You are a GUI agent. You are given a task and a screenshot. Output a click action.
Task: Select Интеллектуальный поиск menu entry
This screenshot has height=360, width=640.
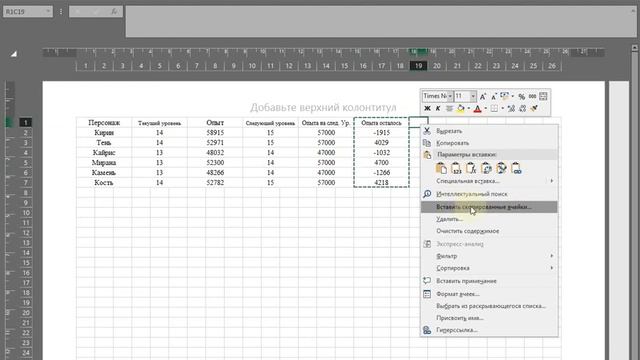point(489,194)
